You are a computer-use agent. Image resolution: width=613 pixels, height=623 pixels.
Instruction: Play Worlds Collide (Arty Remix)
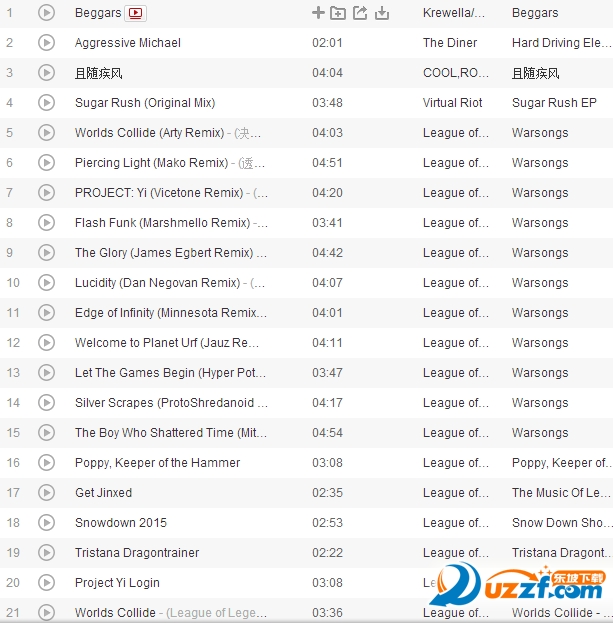click(x=46, y=133)
